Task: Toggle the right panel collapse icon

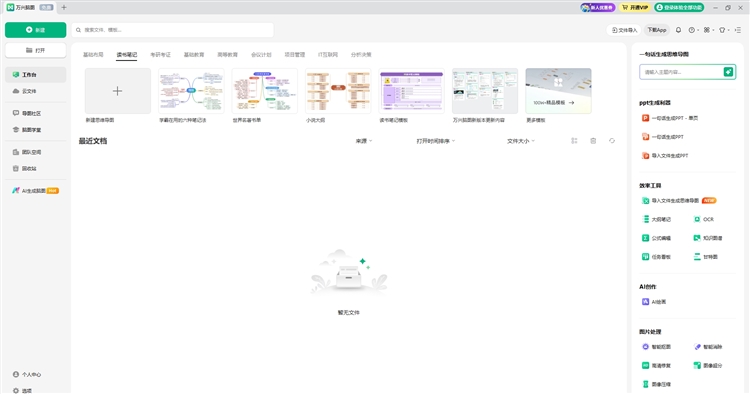Action: coord(738,30)
